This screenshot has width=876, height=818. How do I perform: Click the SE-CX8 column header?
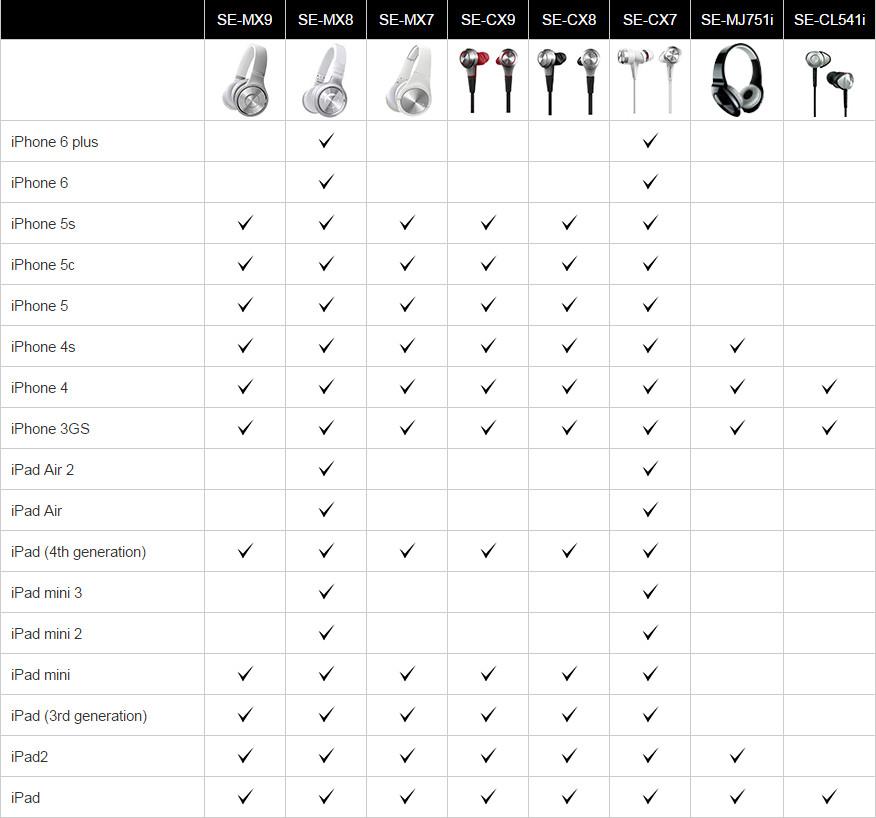point(569,20)
